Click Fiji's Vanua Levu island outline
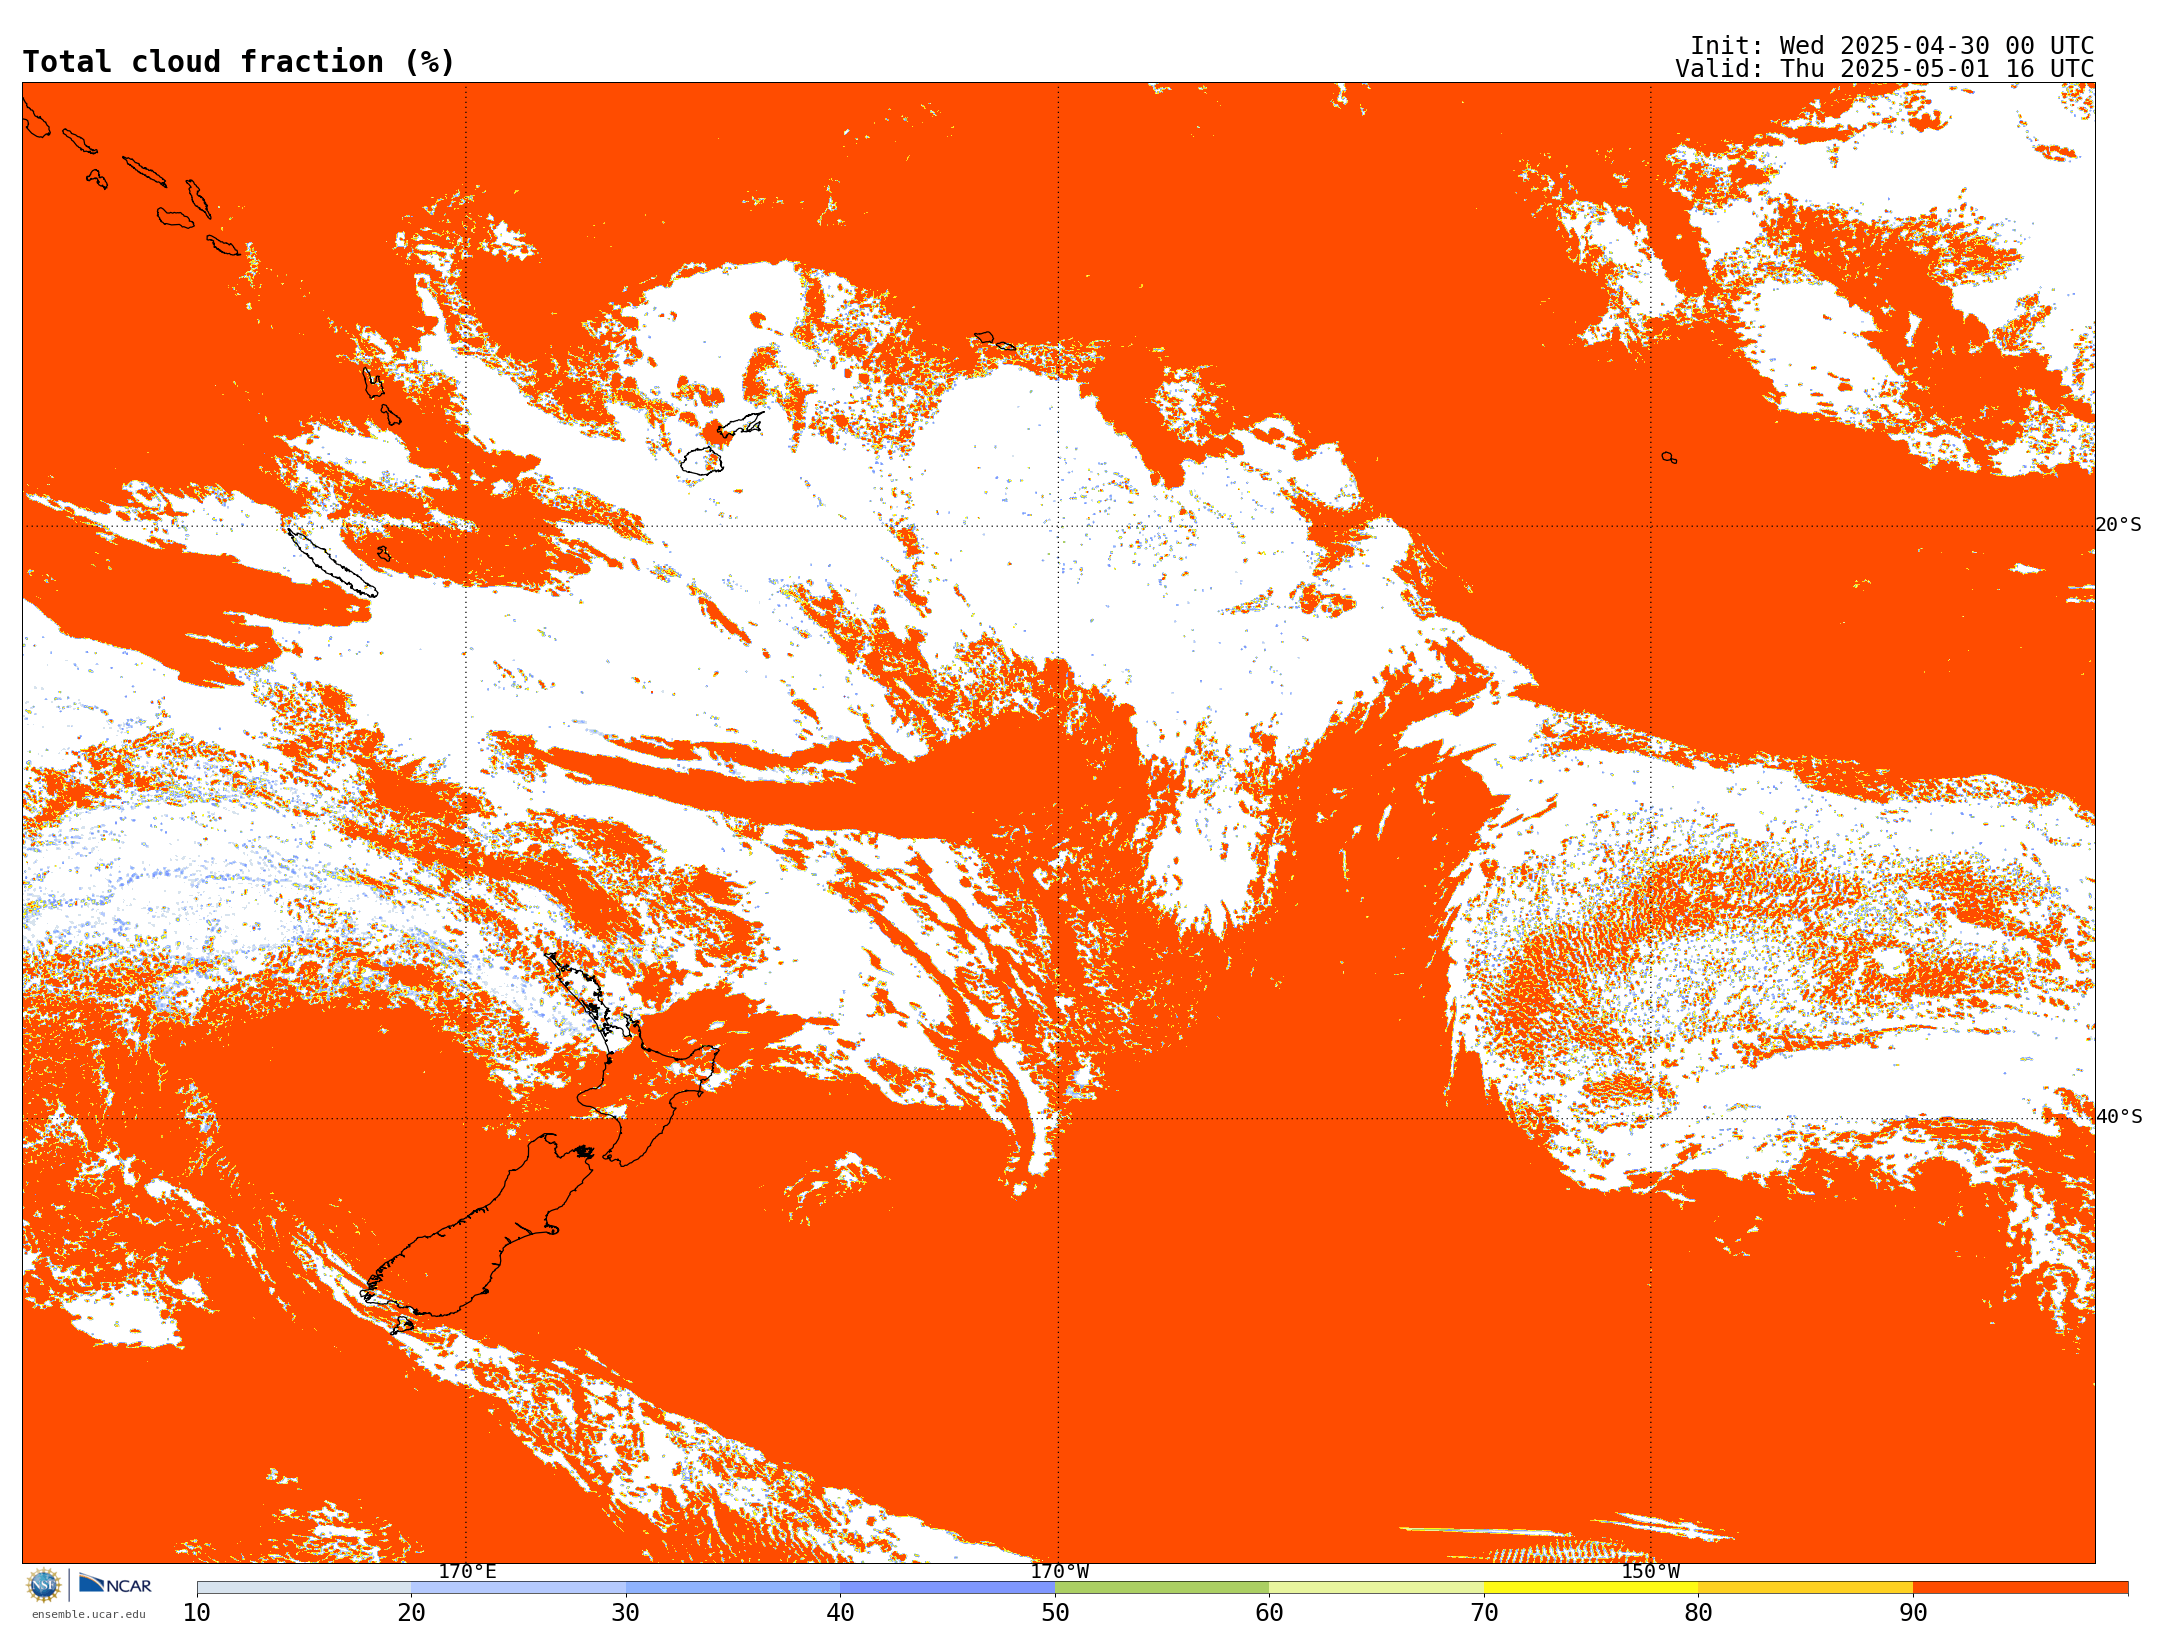The image size is (2160, 1626). 740,425
